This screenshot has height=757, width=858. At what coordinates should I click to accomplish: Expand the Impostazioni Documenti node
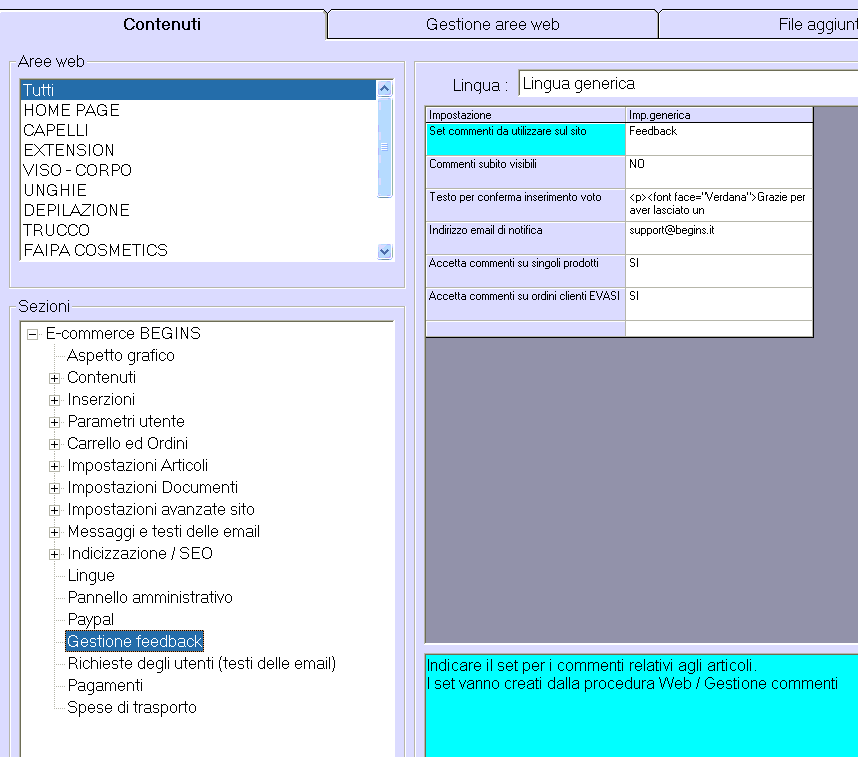[54, 488]
